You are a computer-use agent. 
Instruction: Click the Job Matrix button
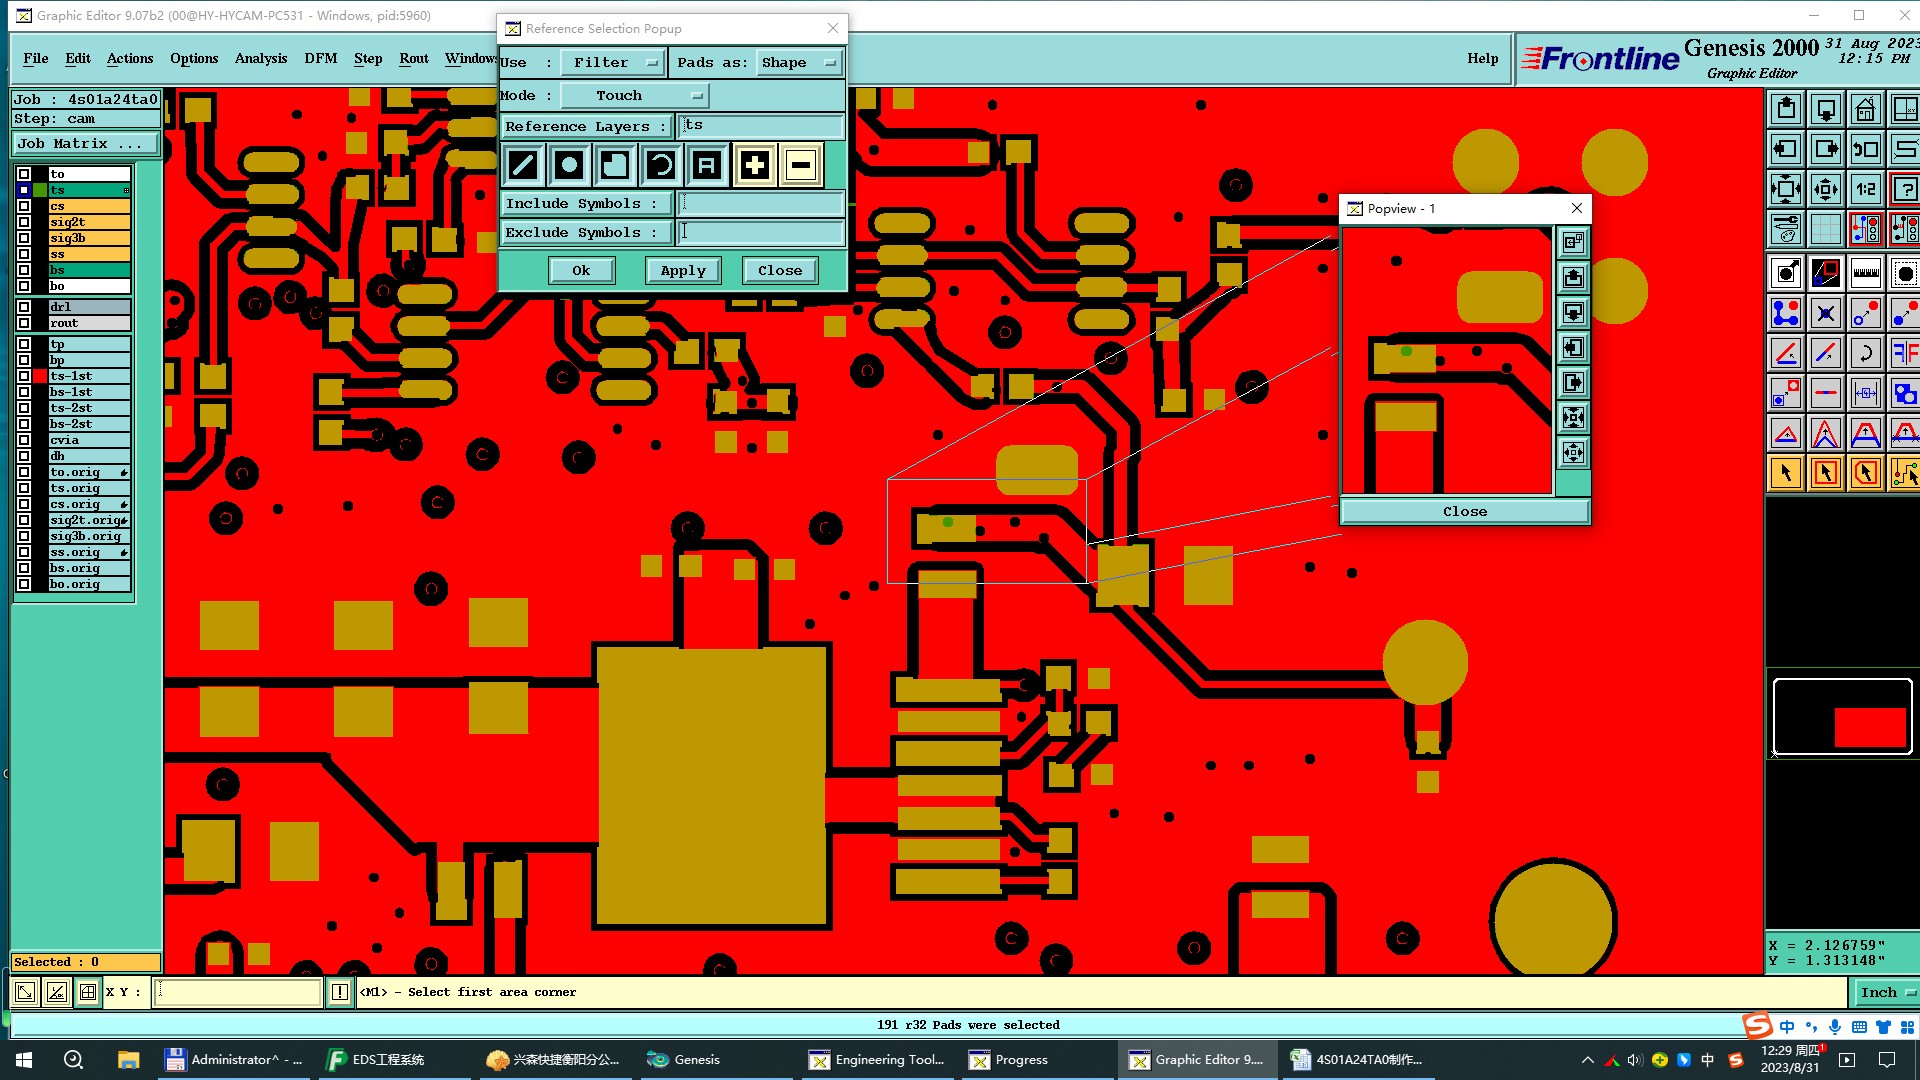pyautogui.click(x=84, y=143)
